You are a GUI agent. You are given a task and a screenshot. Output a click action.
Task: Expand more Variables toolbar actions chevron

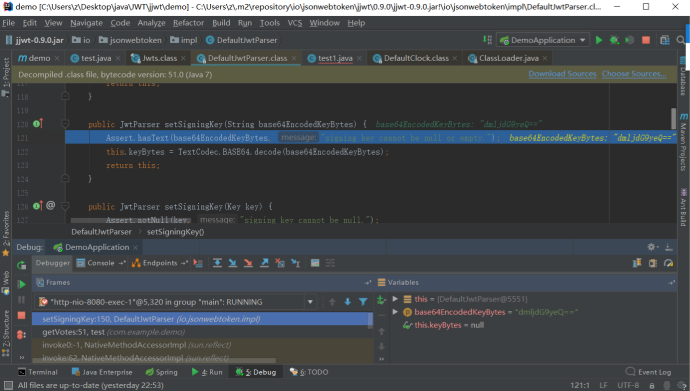tap(382, 359)
